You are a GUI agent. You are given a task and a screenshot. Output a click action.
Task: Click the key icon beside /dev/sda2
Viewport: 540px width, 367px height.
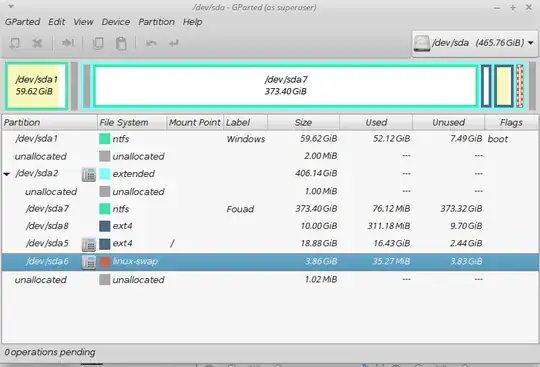click(89, 174)
